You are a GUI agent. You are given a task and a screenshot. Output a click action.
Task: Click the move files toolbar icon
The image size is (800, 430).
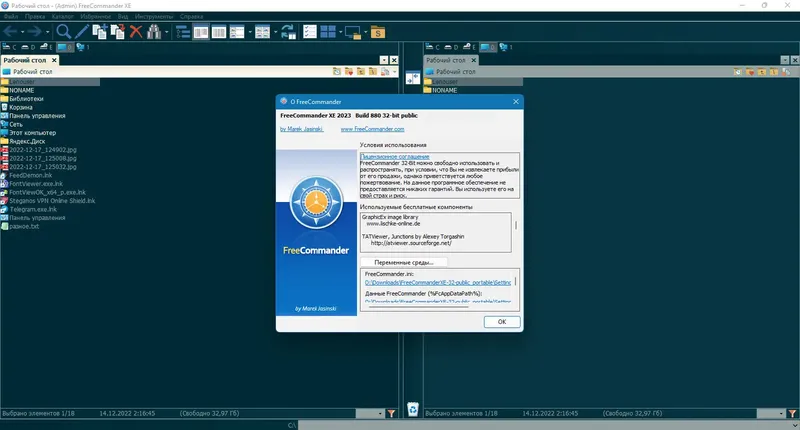tap(118, 32)
